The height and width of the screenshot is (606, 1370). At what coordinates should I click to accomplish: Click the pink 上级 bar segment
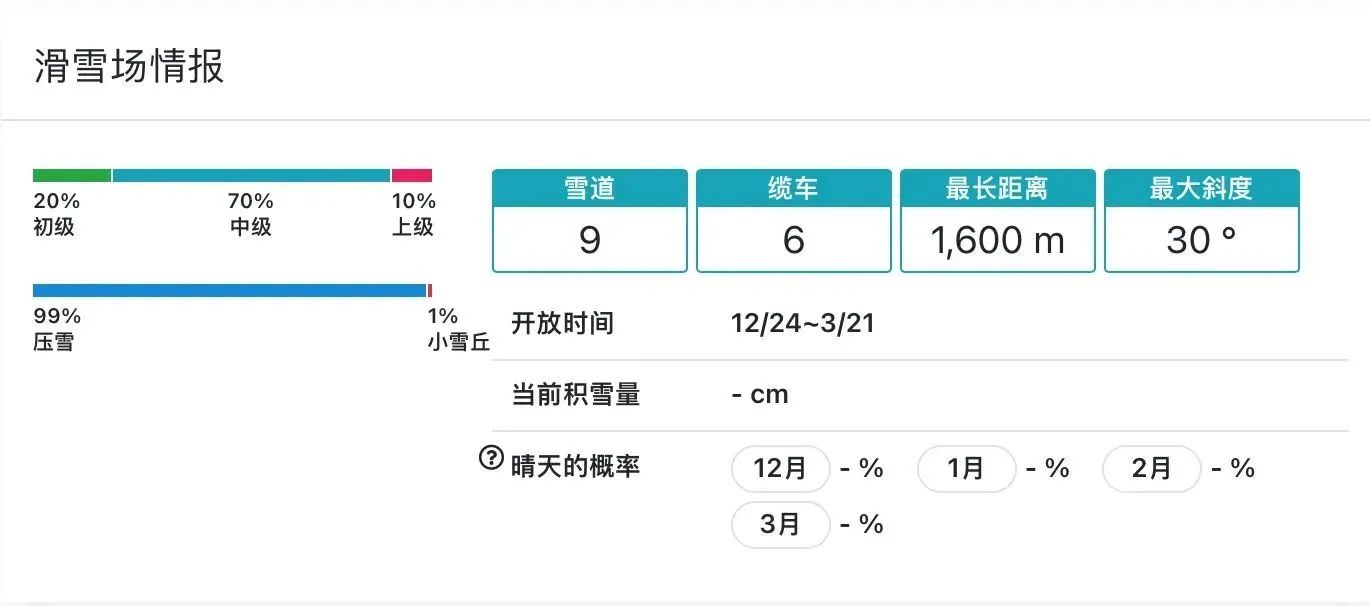[412, 176]
